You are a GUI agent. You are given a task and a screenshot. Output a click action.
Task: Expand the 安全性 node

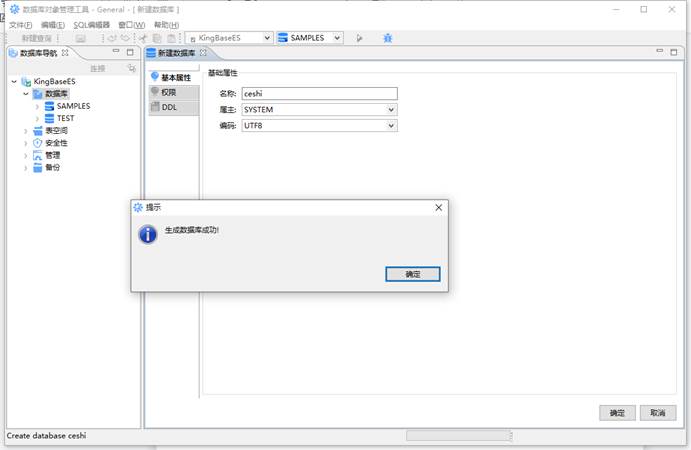pos(26,143)
